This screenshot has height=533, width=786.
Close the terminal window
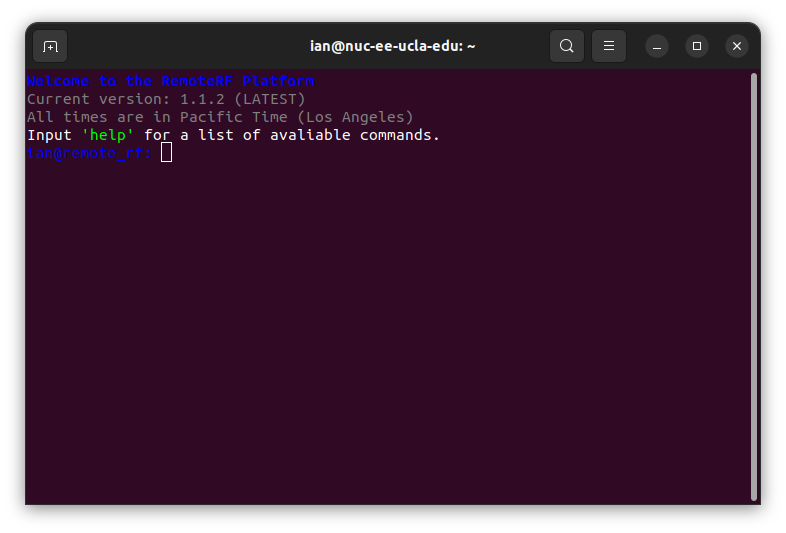coord(737,46)
